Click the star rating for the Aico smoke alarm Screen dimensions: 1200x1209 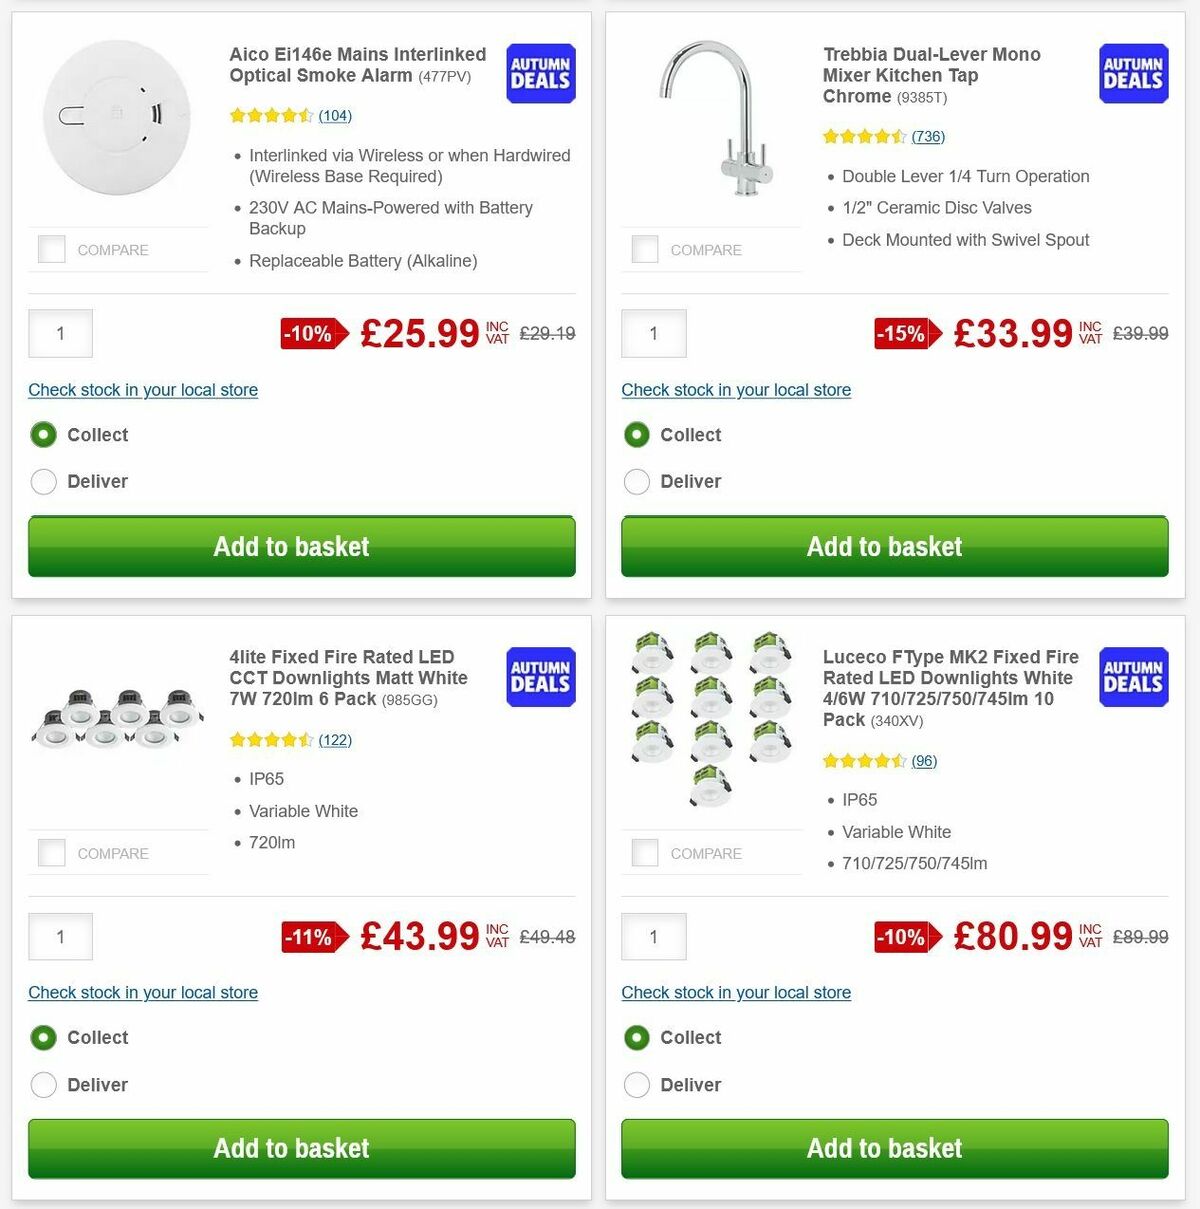(x=271, y=116)
